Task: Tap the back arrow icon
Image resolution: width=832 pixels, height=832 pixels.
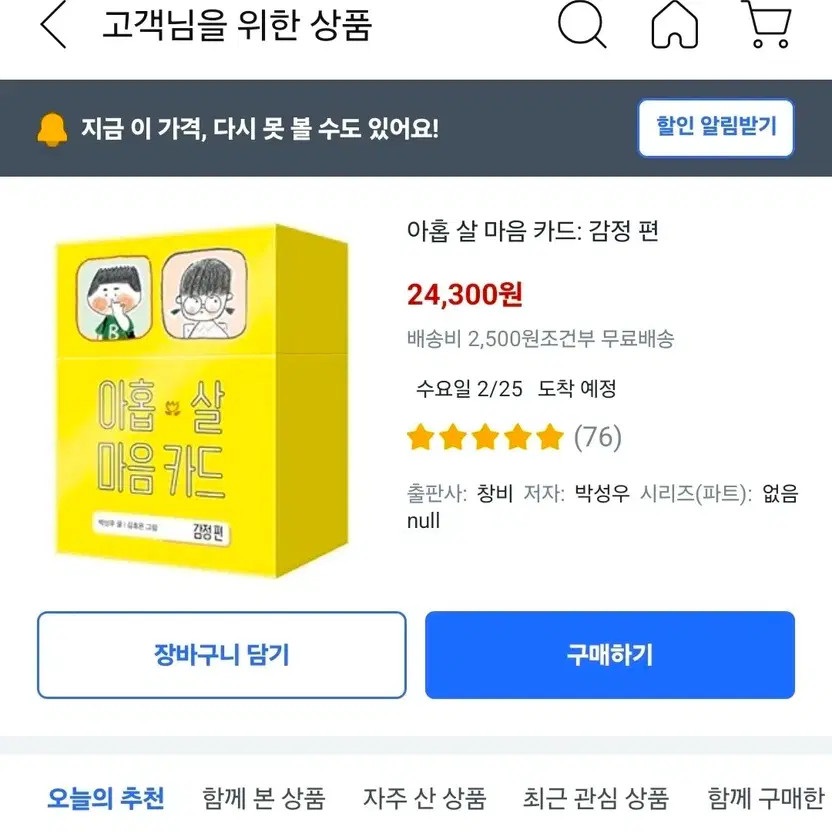Action: pyautogui.click(x=54, y=24)
